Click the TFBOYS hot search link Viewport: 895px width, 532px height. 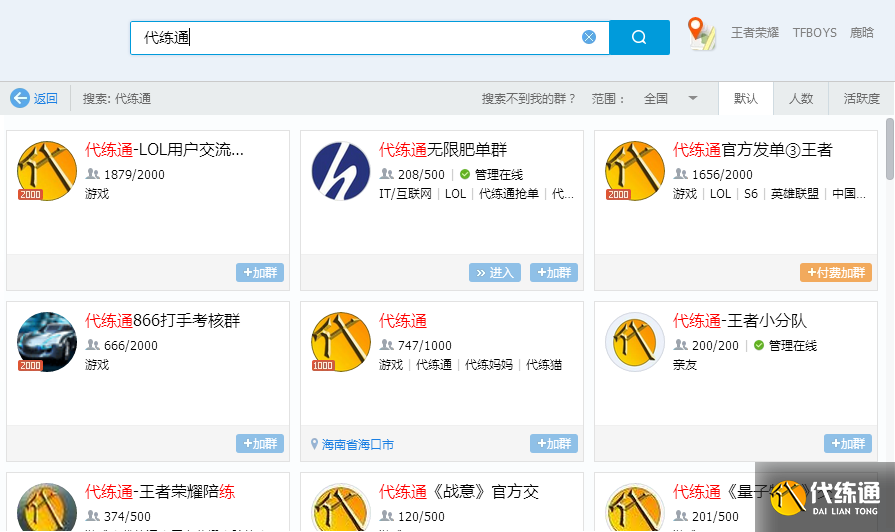(x=815, y=33)
